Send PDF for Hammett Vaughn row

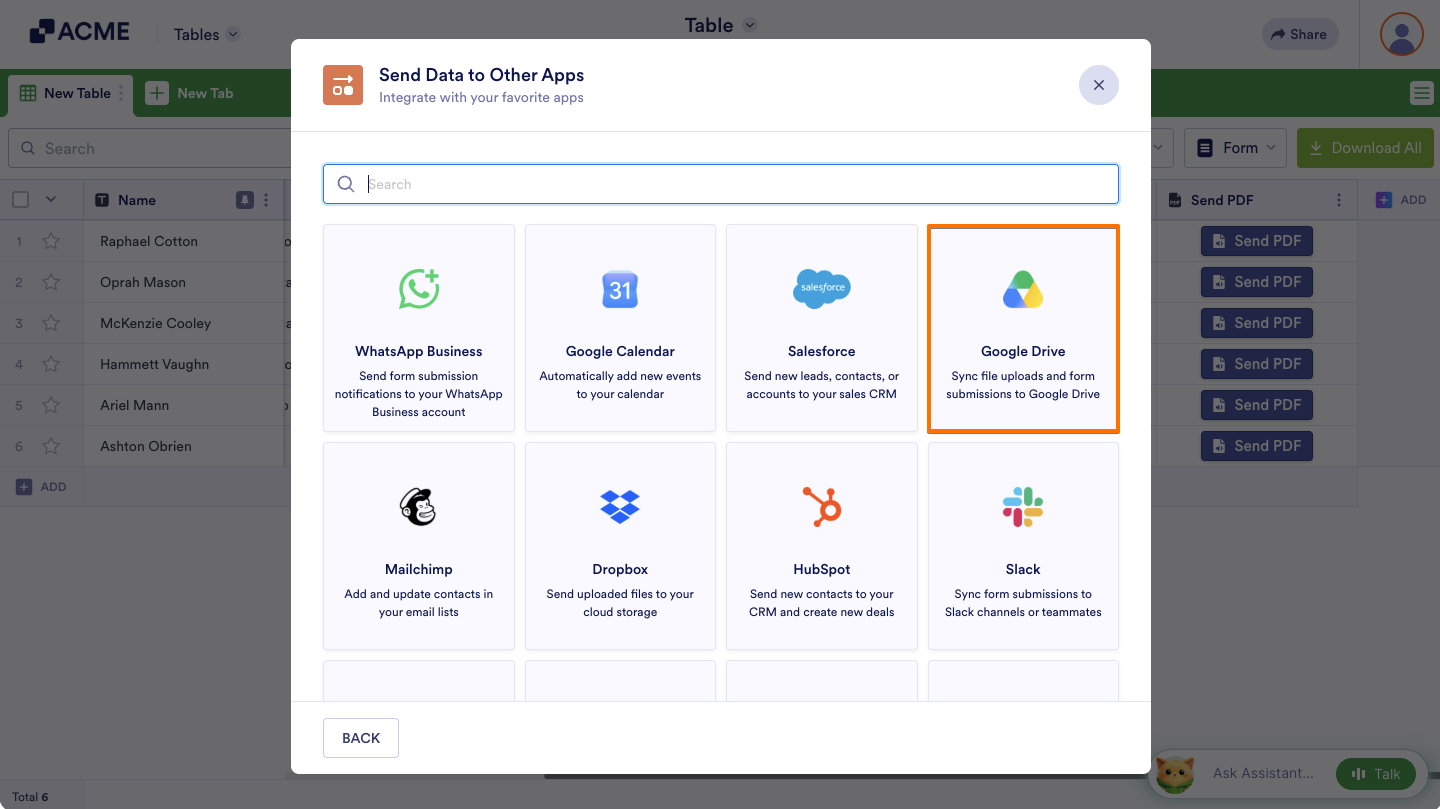pyautogui.click(x=1256, y=364)
